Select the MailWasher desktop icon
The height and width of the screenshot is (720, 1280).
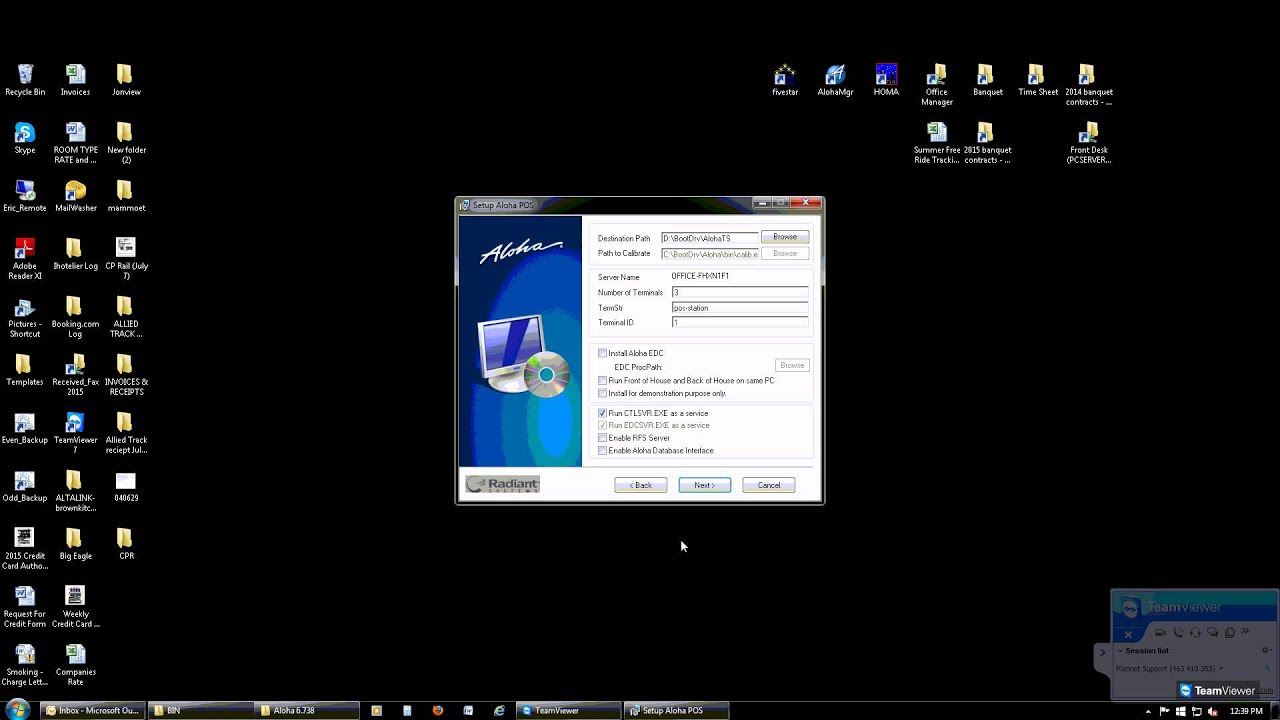(75, 197)
